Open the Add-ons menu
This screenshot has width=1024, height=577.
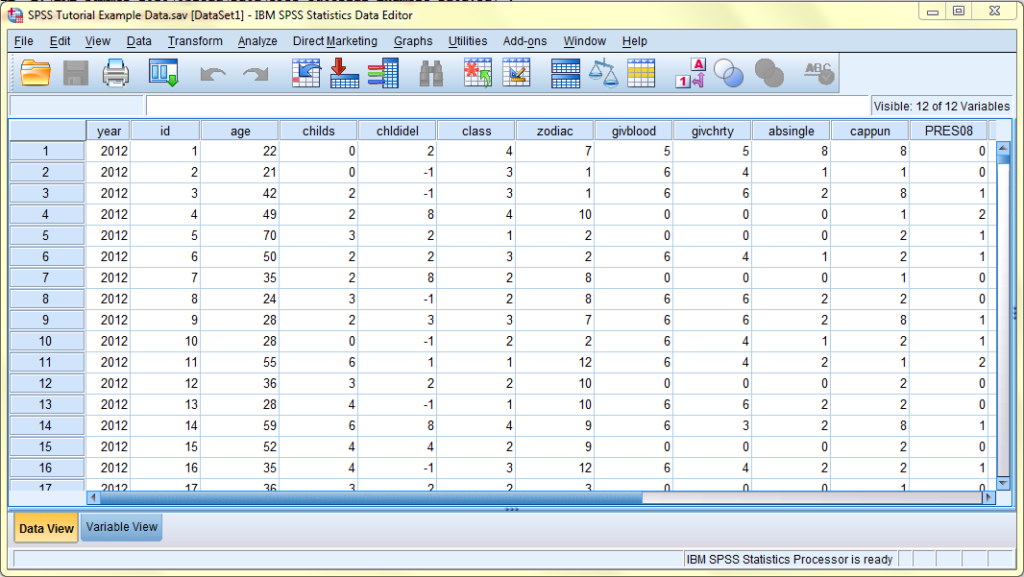524,41
